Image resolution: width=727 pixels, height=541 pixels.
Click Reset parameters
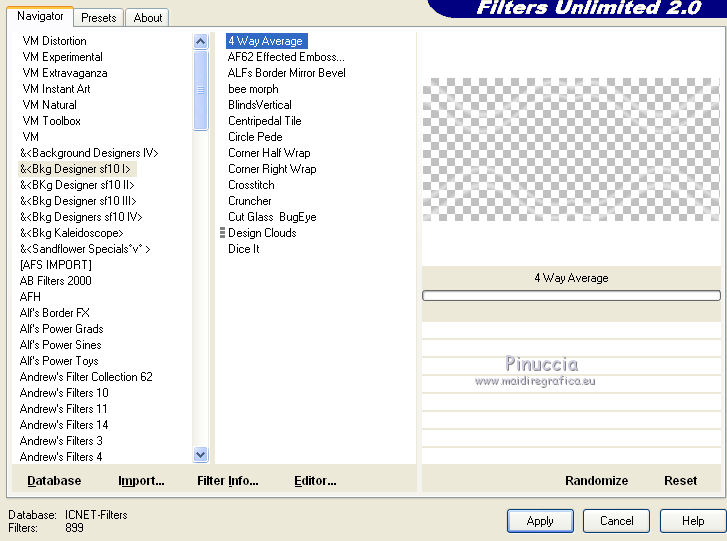(x=680, y=481)
